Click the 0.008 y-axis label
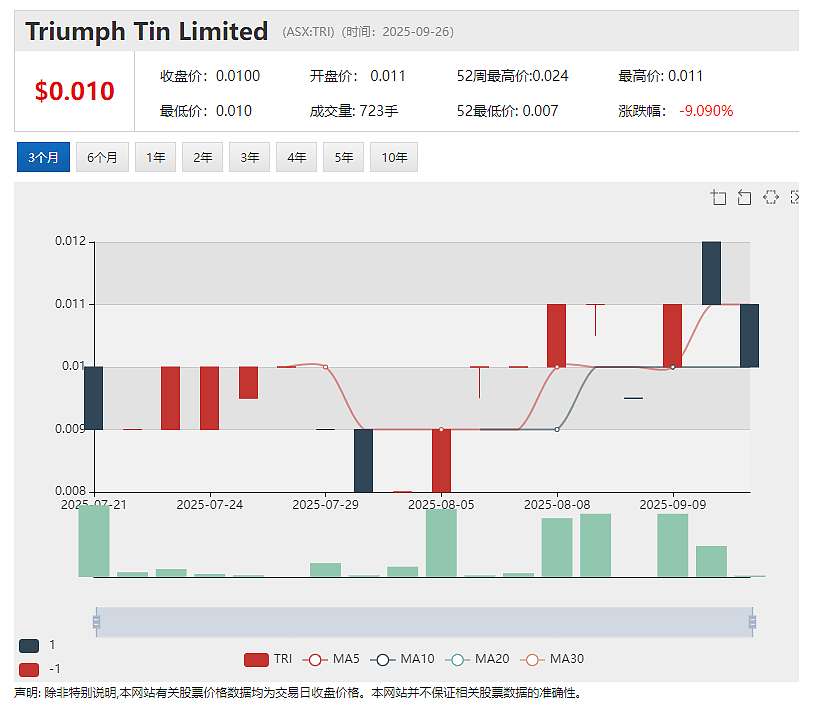 pyautogui.click(x=70, y=491)
